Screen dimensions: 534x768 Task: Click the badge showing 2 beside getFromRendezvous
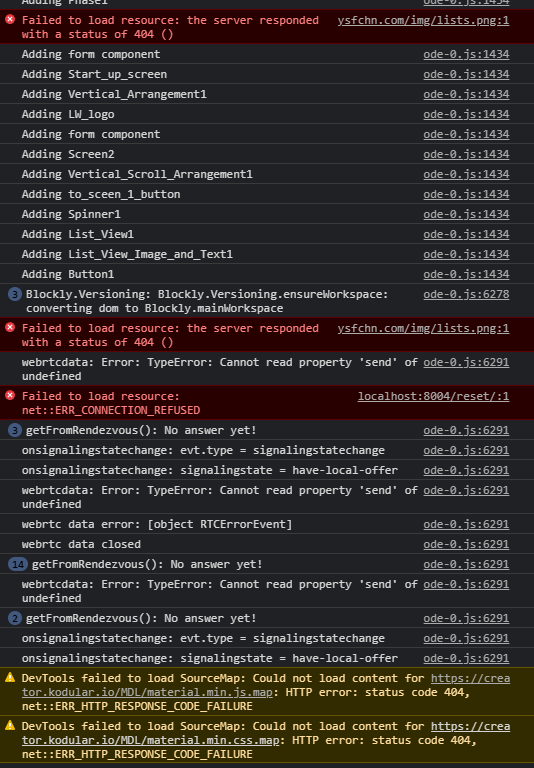point(15,618)
